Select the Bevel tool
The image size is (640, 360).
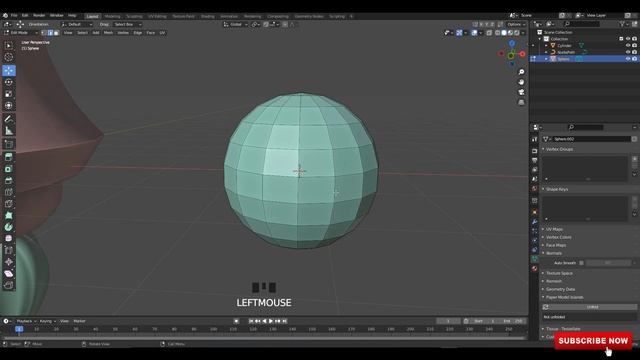pyautogui.click(x=9, y=180)
